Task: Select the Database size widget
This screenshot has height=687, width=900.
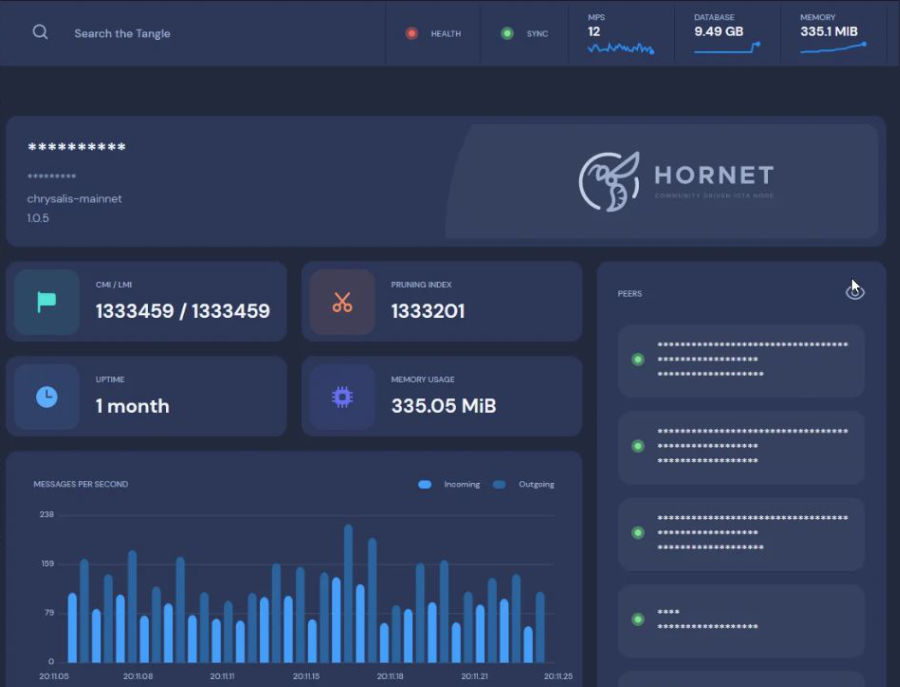Action: pos(727,35)
